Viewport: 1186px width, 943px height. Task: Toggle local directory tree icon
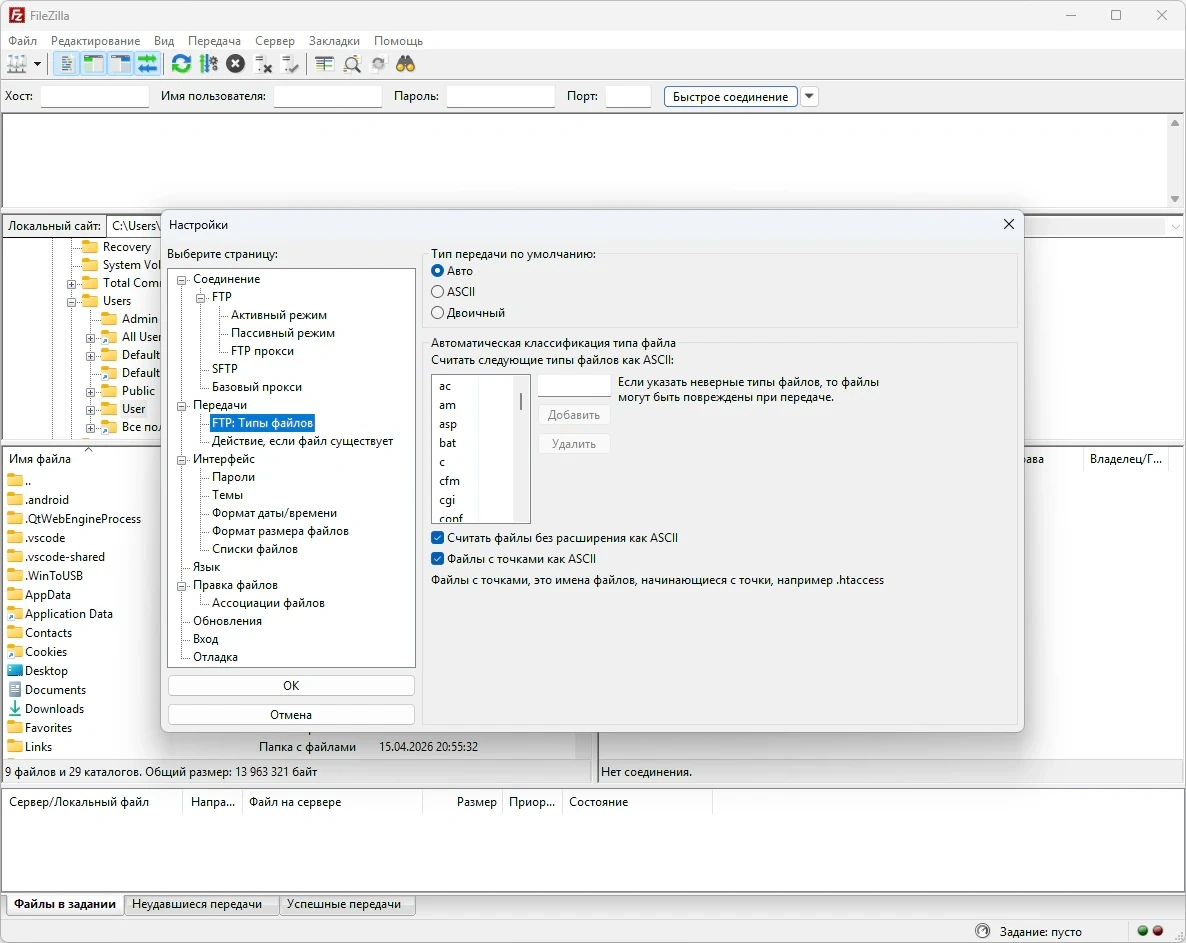[x=93, y=64]
